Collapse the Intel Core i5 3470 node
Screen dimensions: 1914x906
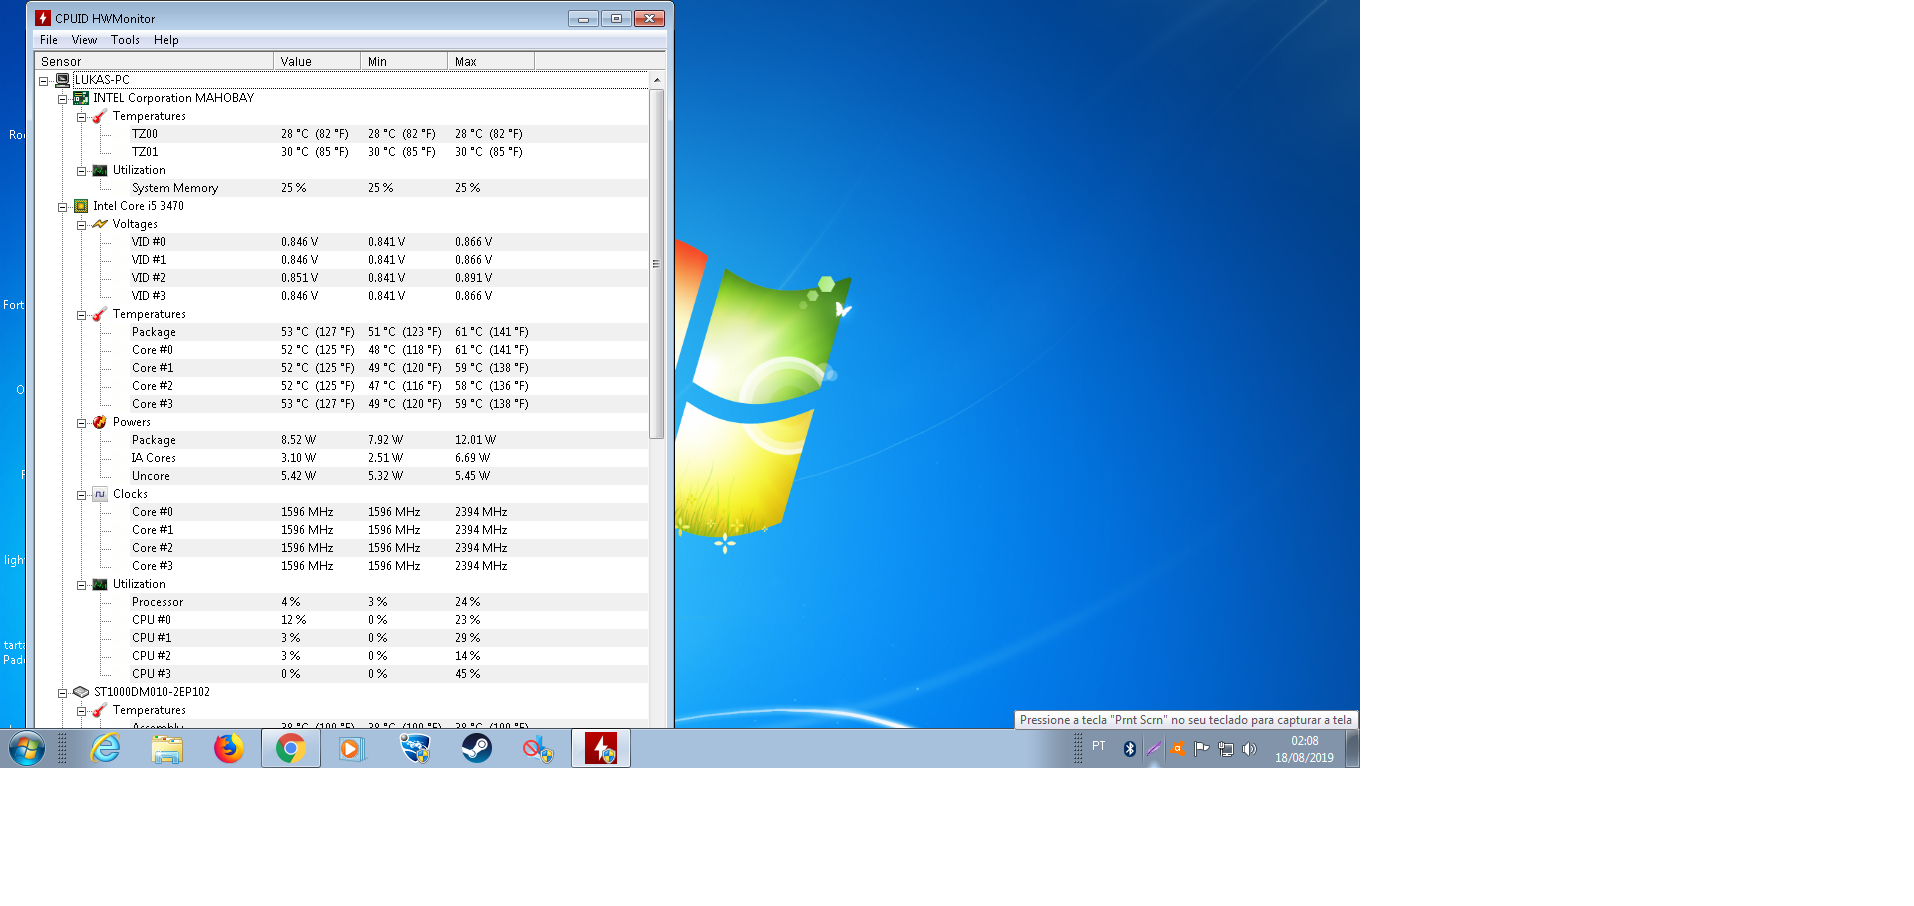62,207
